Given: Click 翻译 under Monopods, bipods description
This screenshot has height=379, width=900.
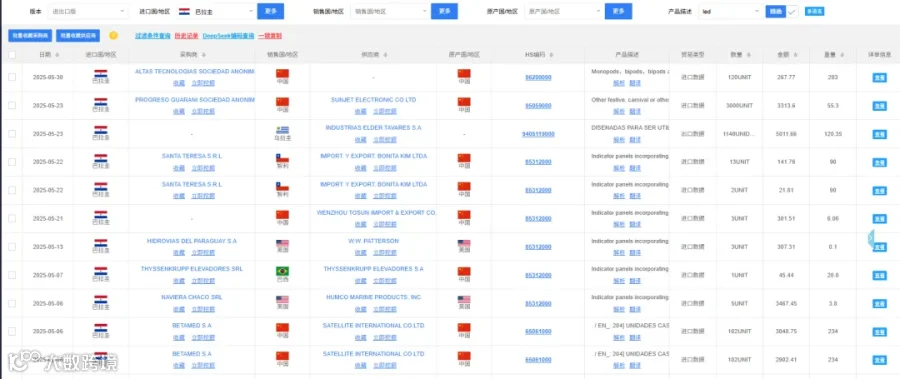Looking at the screenshot, I should (635, 83).
